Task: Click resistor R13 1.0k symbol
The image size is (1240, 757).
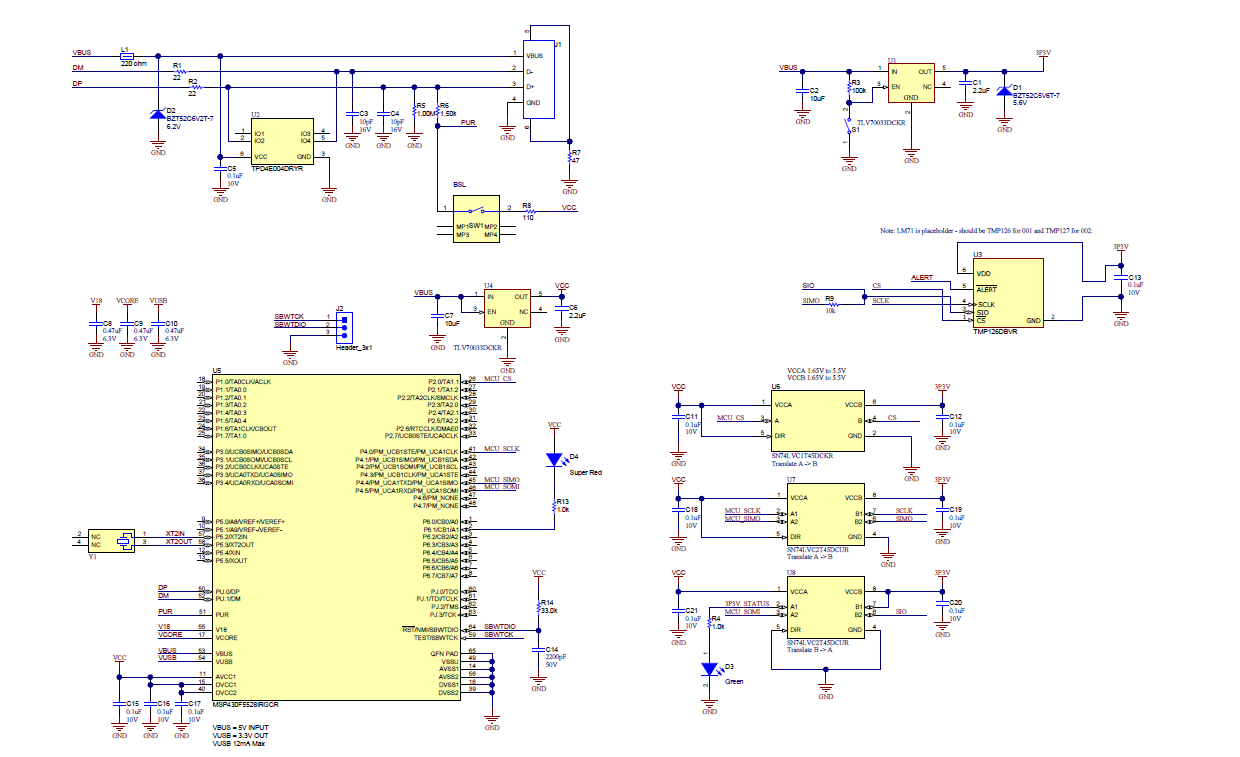Action: coord(555,508)
